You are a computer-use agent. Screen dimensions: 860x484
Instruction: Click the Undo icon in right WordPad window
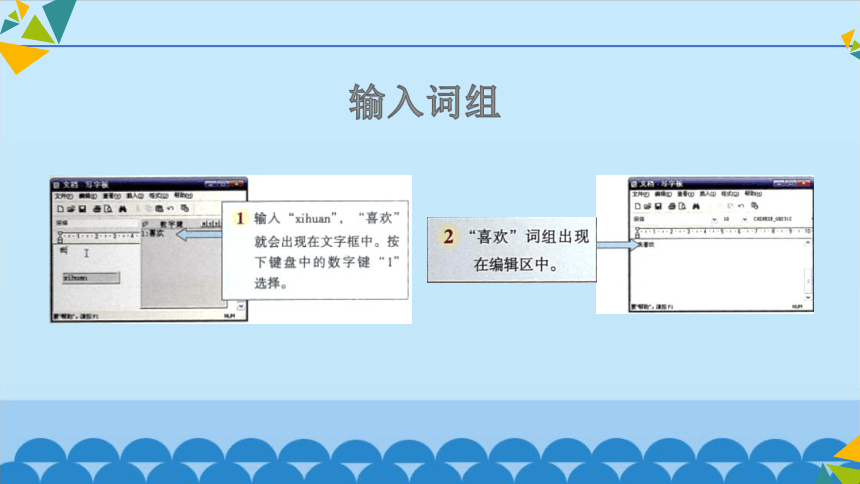pyautogui.click(x=741, y=206)
